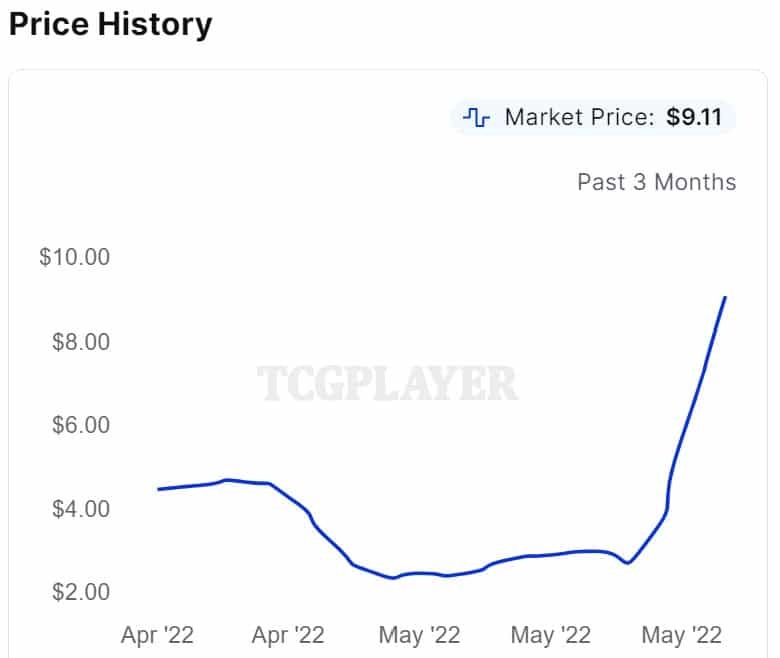
Task: Click the second Apr '22 axis label
Action: 288,635
